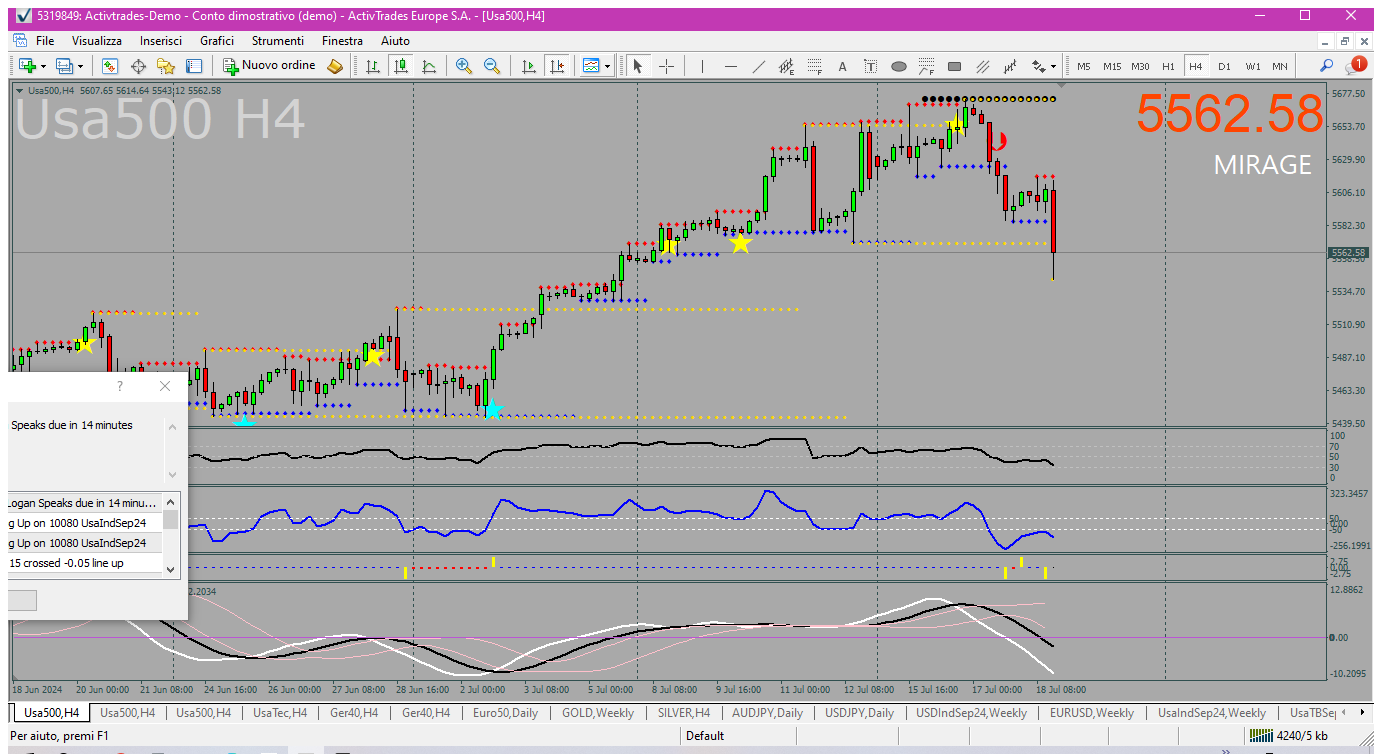Switch to M30 timeframe
Screen dimensions: 1382x754
[x=1140, y=66]
